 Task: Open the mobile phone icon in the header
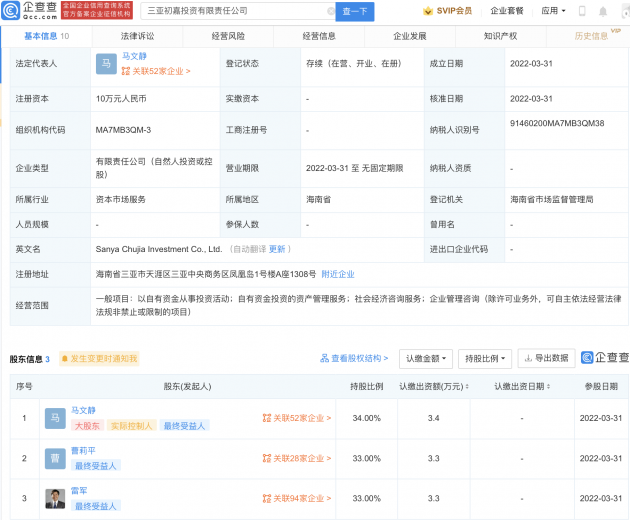pyautogui.click(x=582, y=11)
